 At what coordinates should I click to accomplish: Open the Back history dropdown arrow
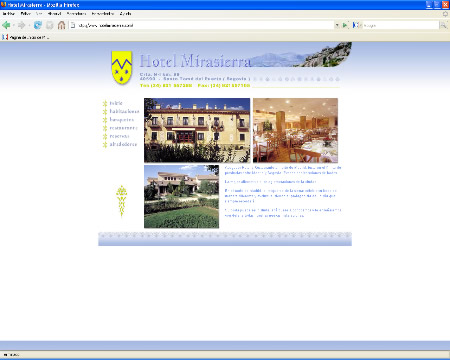tap(13, 25)
